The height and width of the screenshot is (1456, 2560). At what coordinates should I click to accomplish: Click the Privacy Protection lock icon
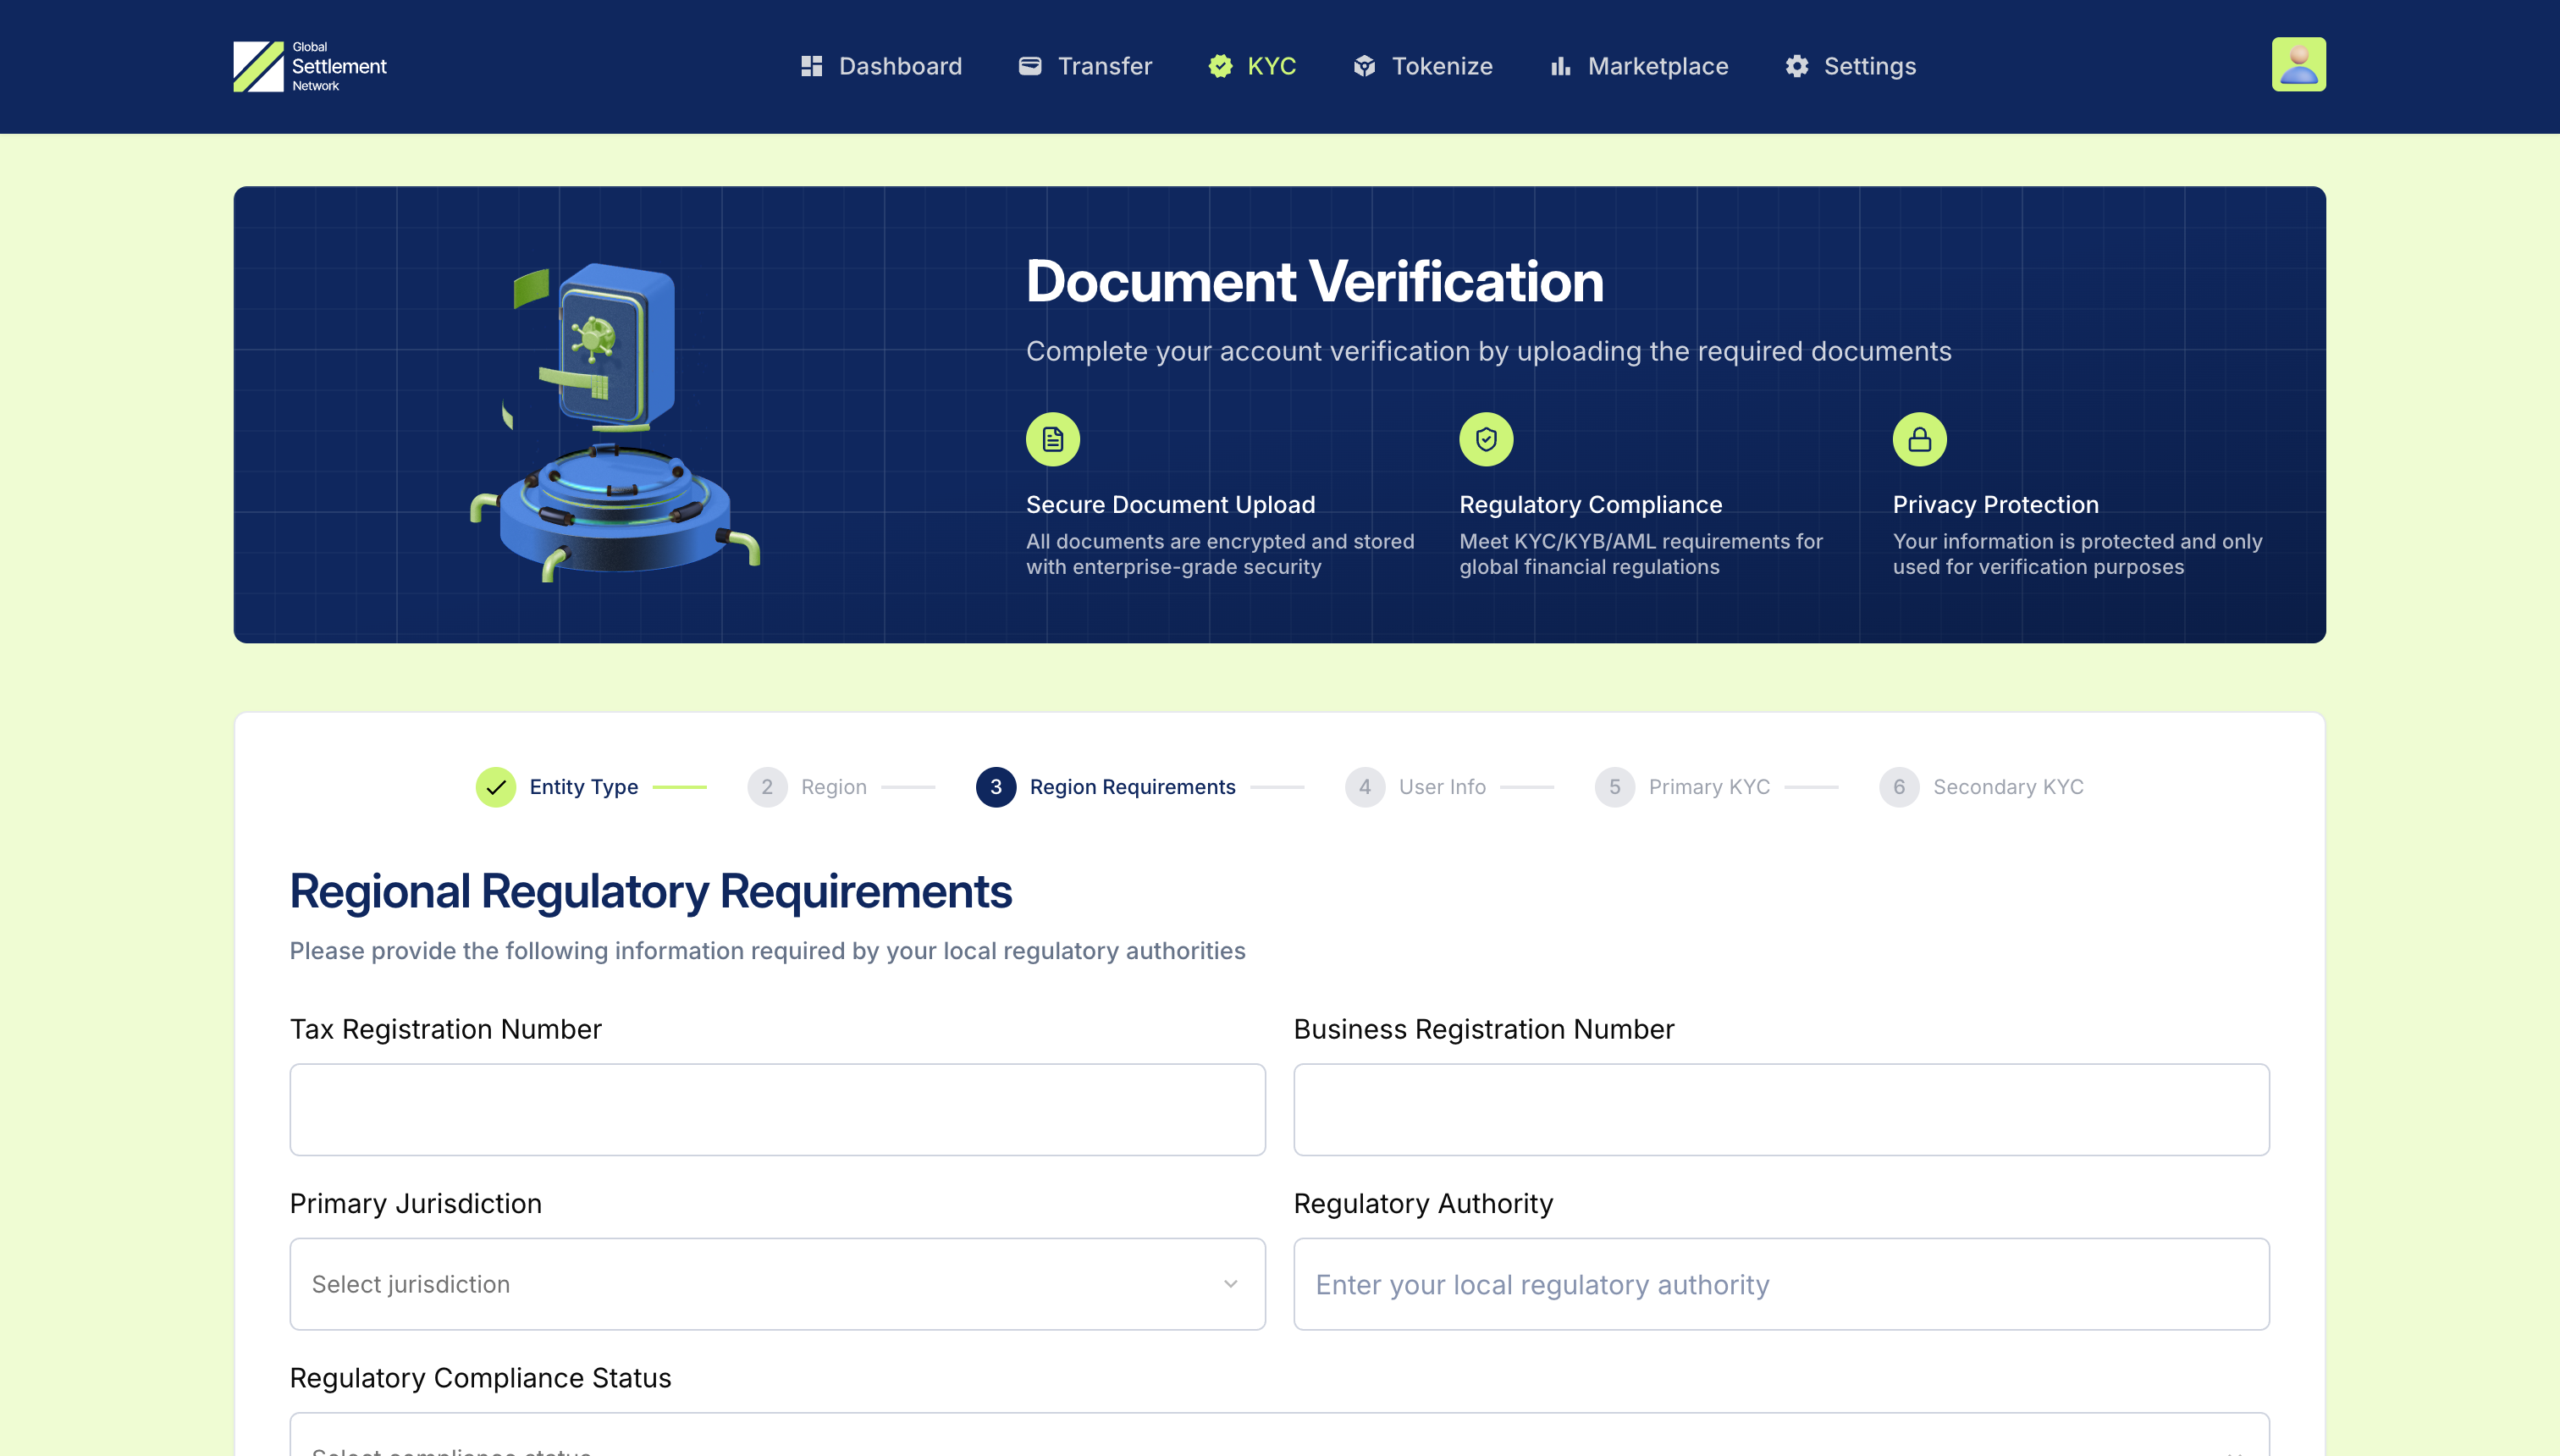(1919, 438)
